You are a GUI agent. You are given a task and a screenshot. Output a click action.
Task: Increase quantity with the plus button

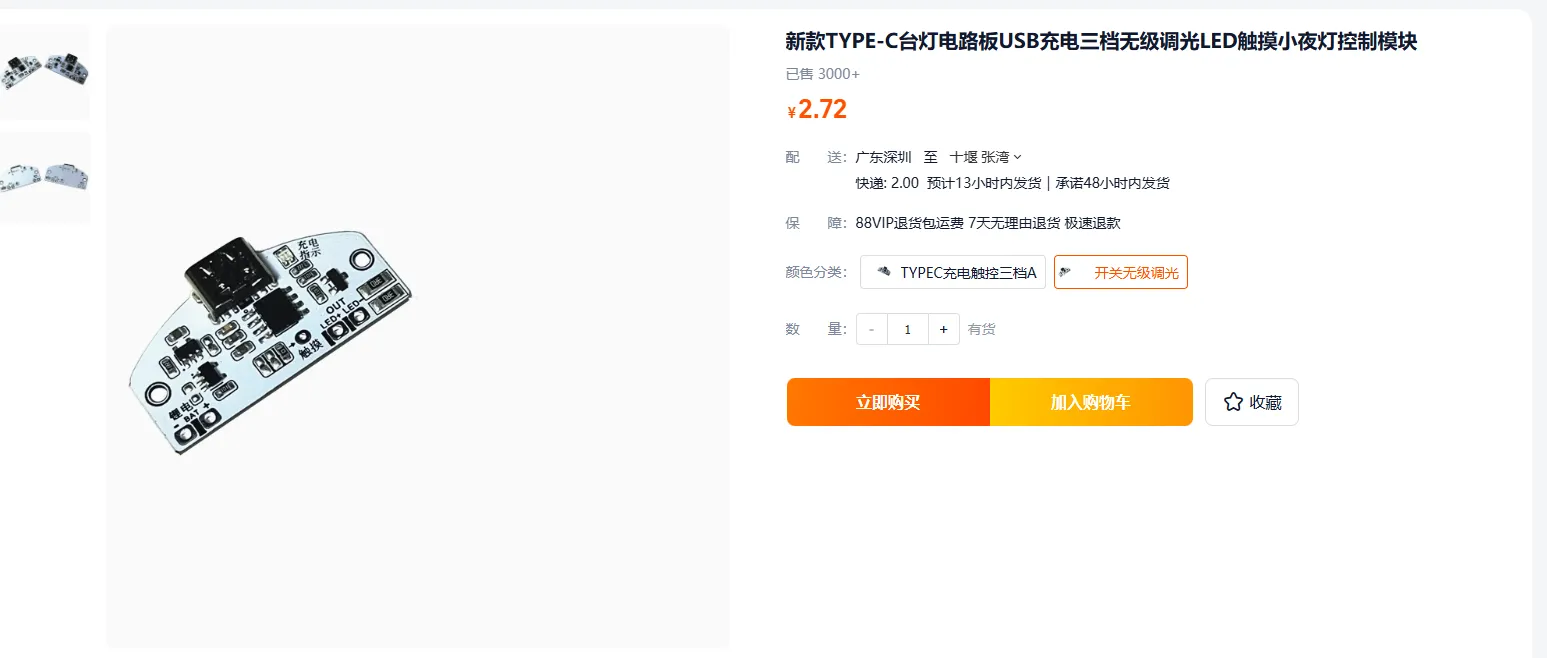click(x=943, y=329)
